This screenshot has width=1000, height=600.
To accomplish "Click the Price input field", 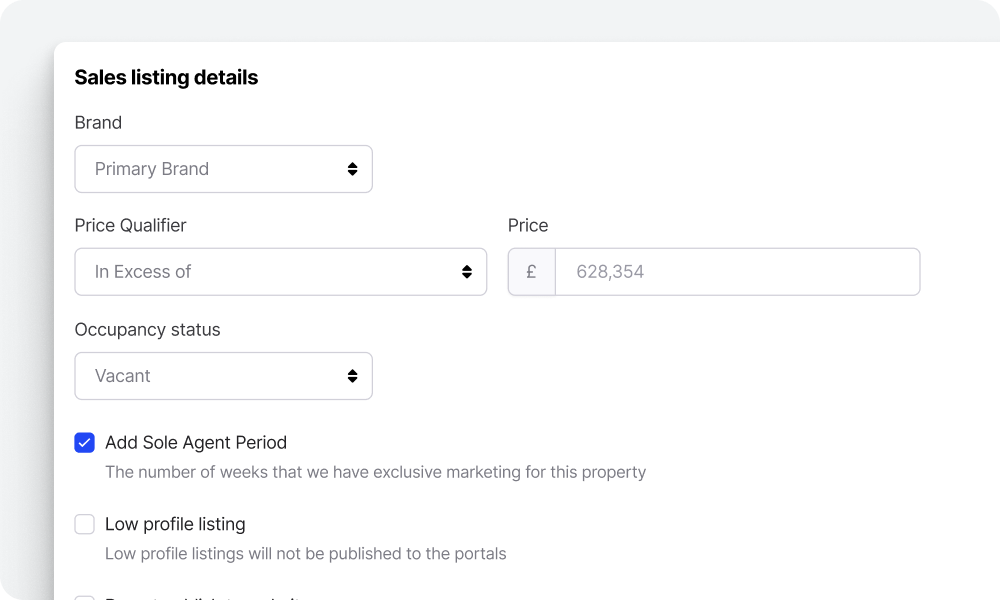I will pyautogui.click(x=737, y=272).
